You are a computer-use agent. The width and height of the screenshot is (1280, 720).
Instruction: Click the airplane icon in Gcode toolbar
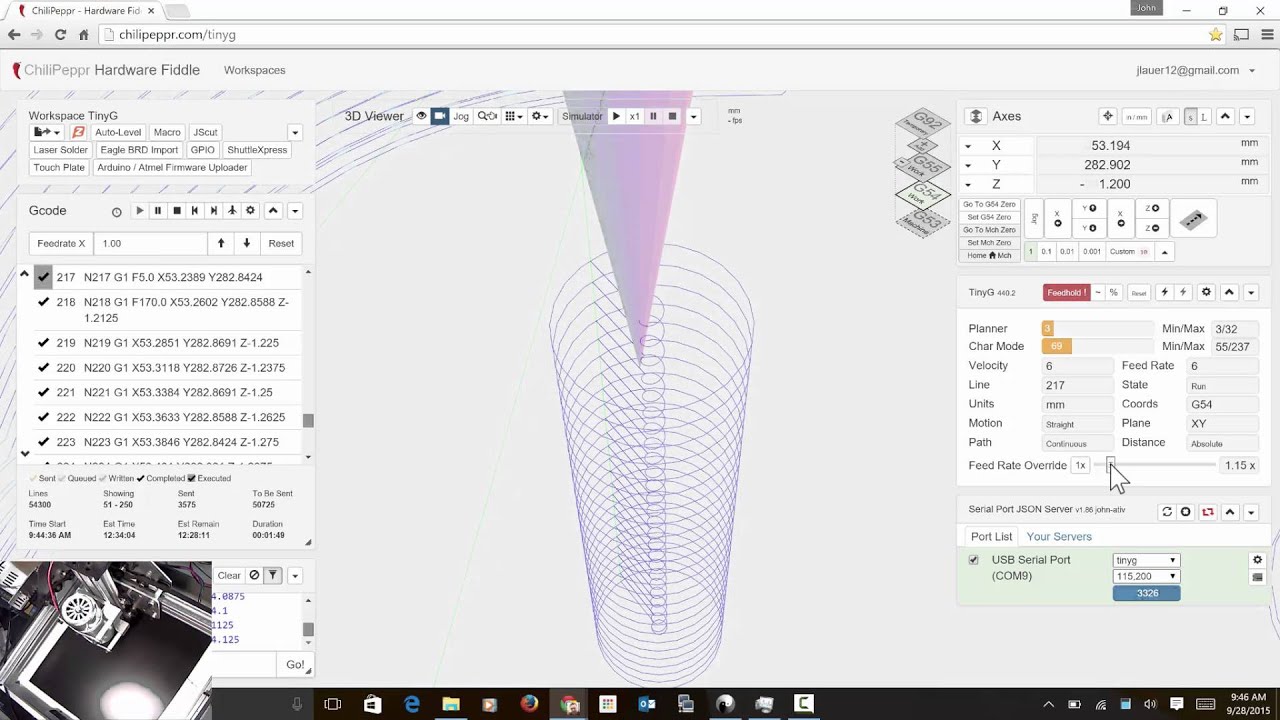[x=231, y=211]
